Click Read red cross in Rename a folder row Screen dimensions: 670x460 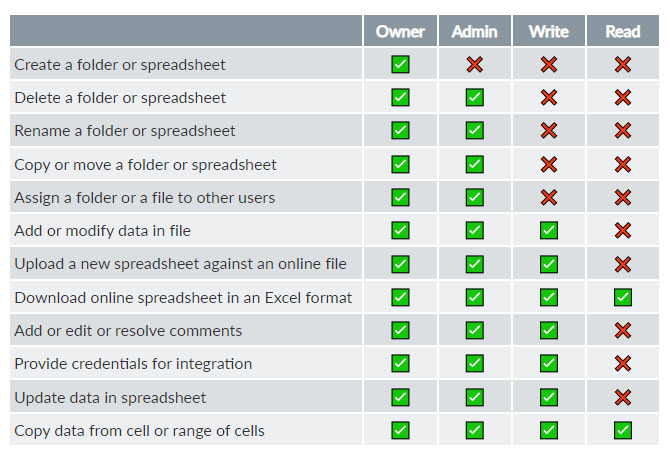click(x=623, y=130)
